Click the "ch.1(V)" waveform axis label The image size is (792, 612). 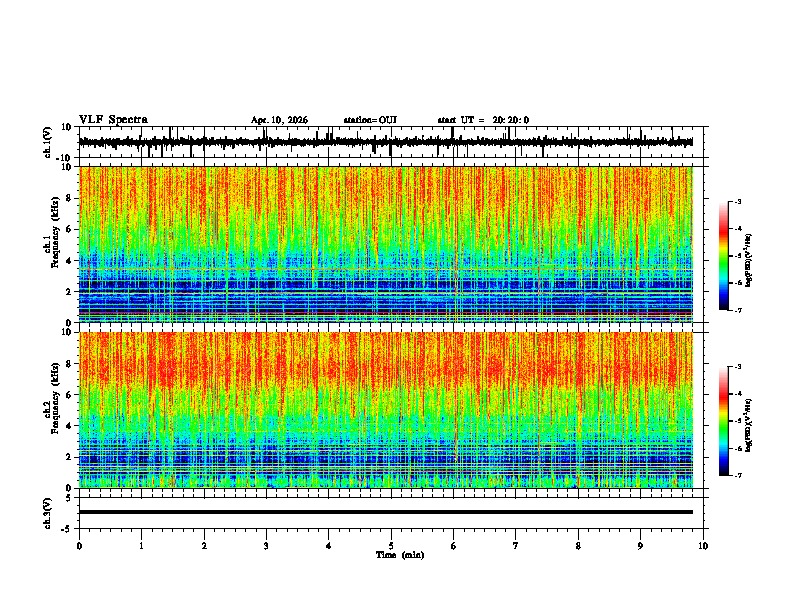click(x=48, y=142)
